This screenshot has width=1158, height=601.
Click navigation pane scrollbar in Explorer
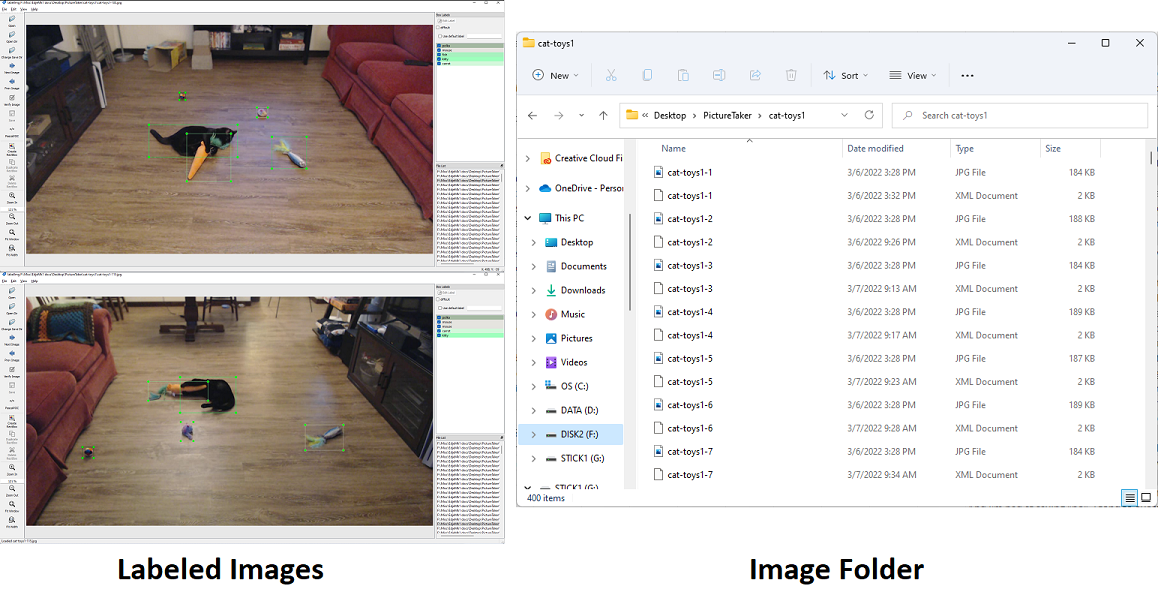click(629, 260)
